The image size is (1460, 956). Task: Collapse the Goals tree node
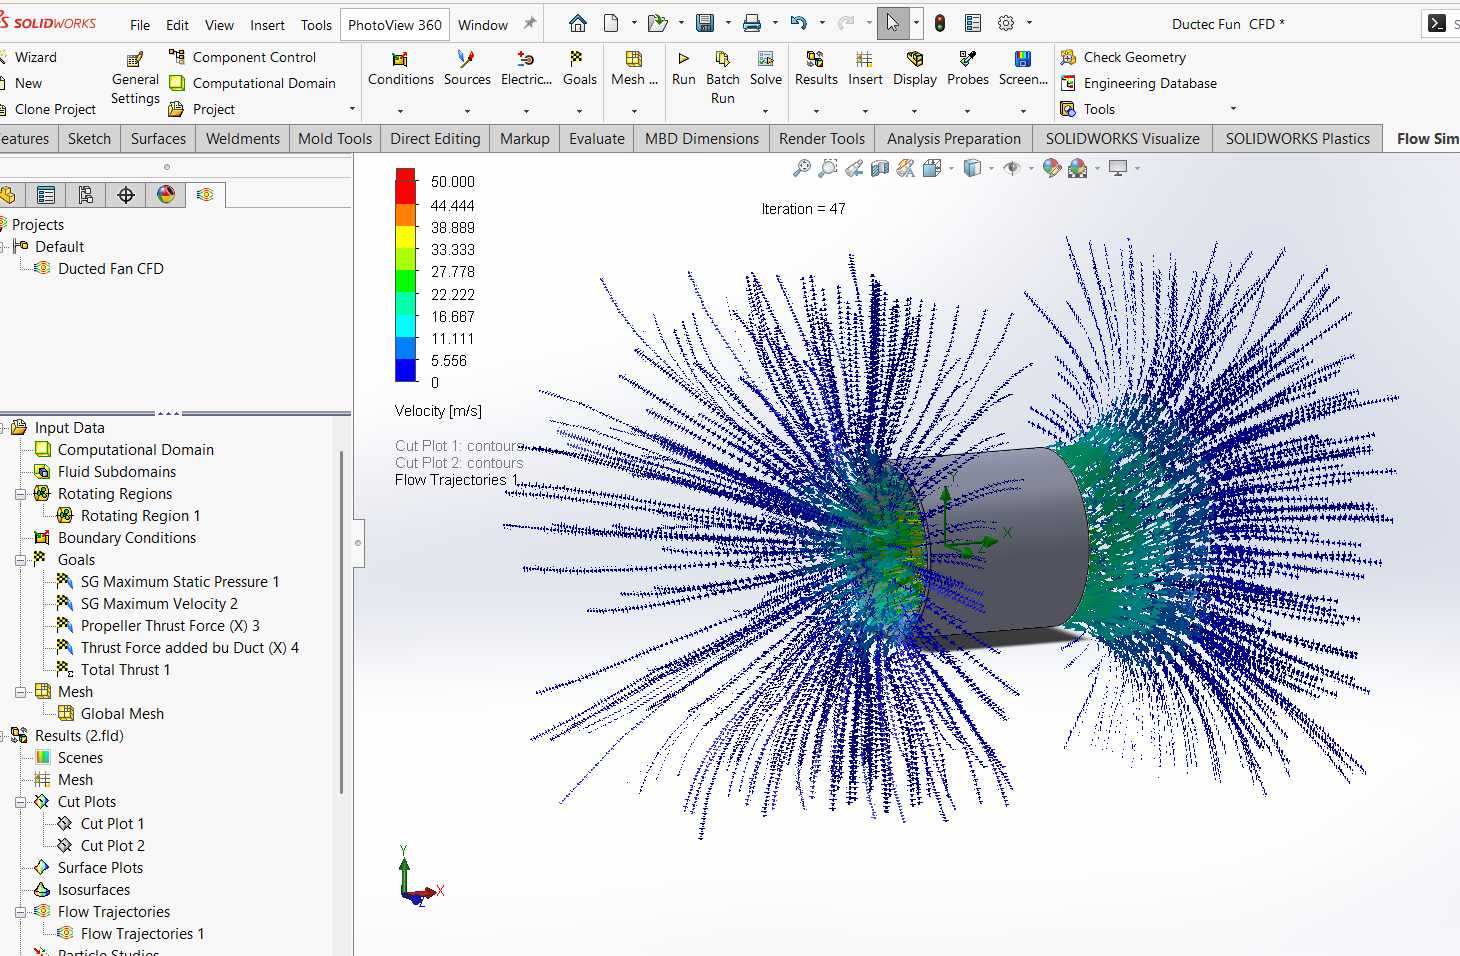(20, 560)
